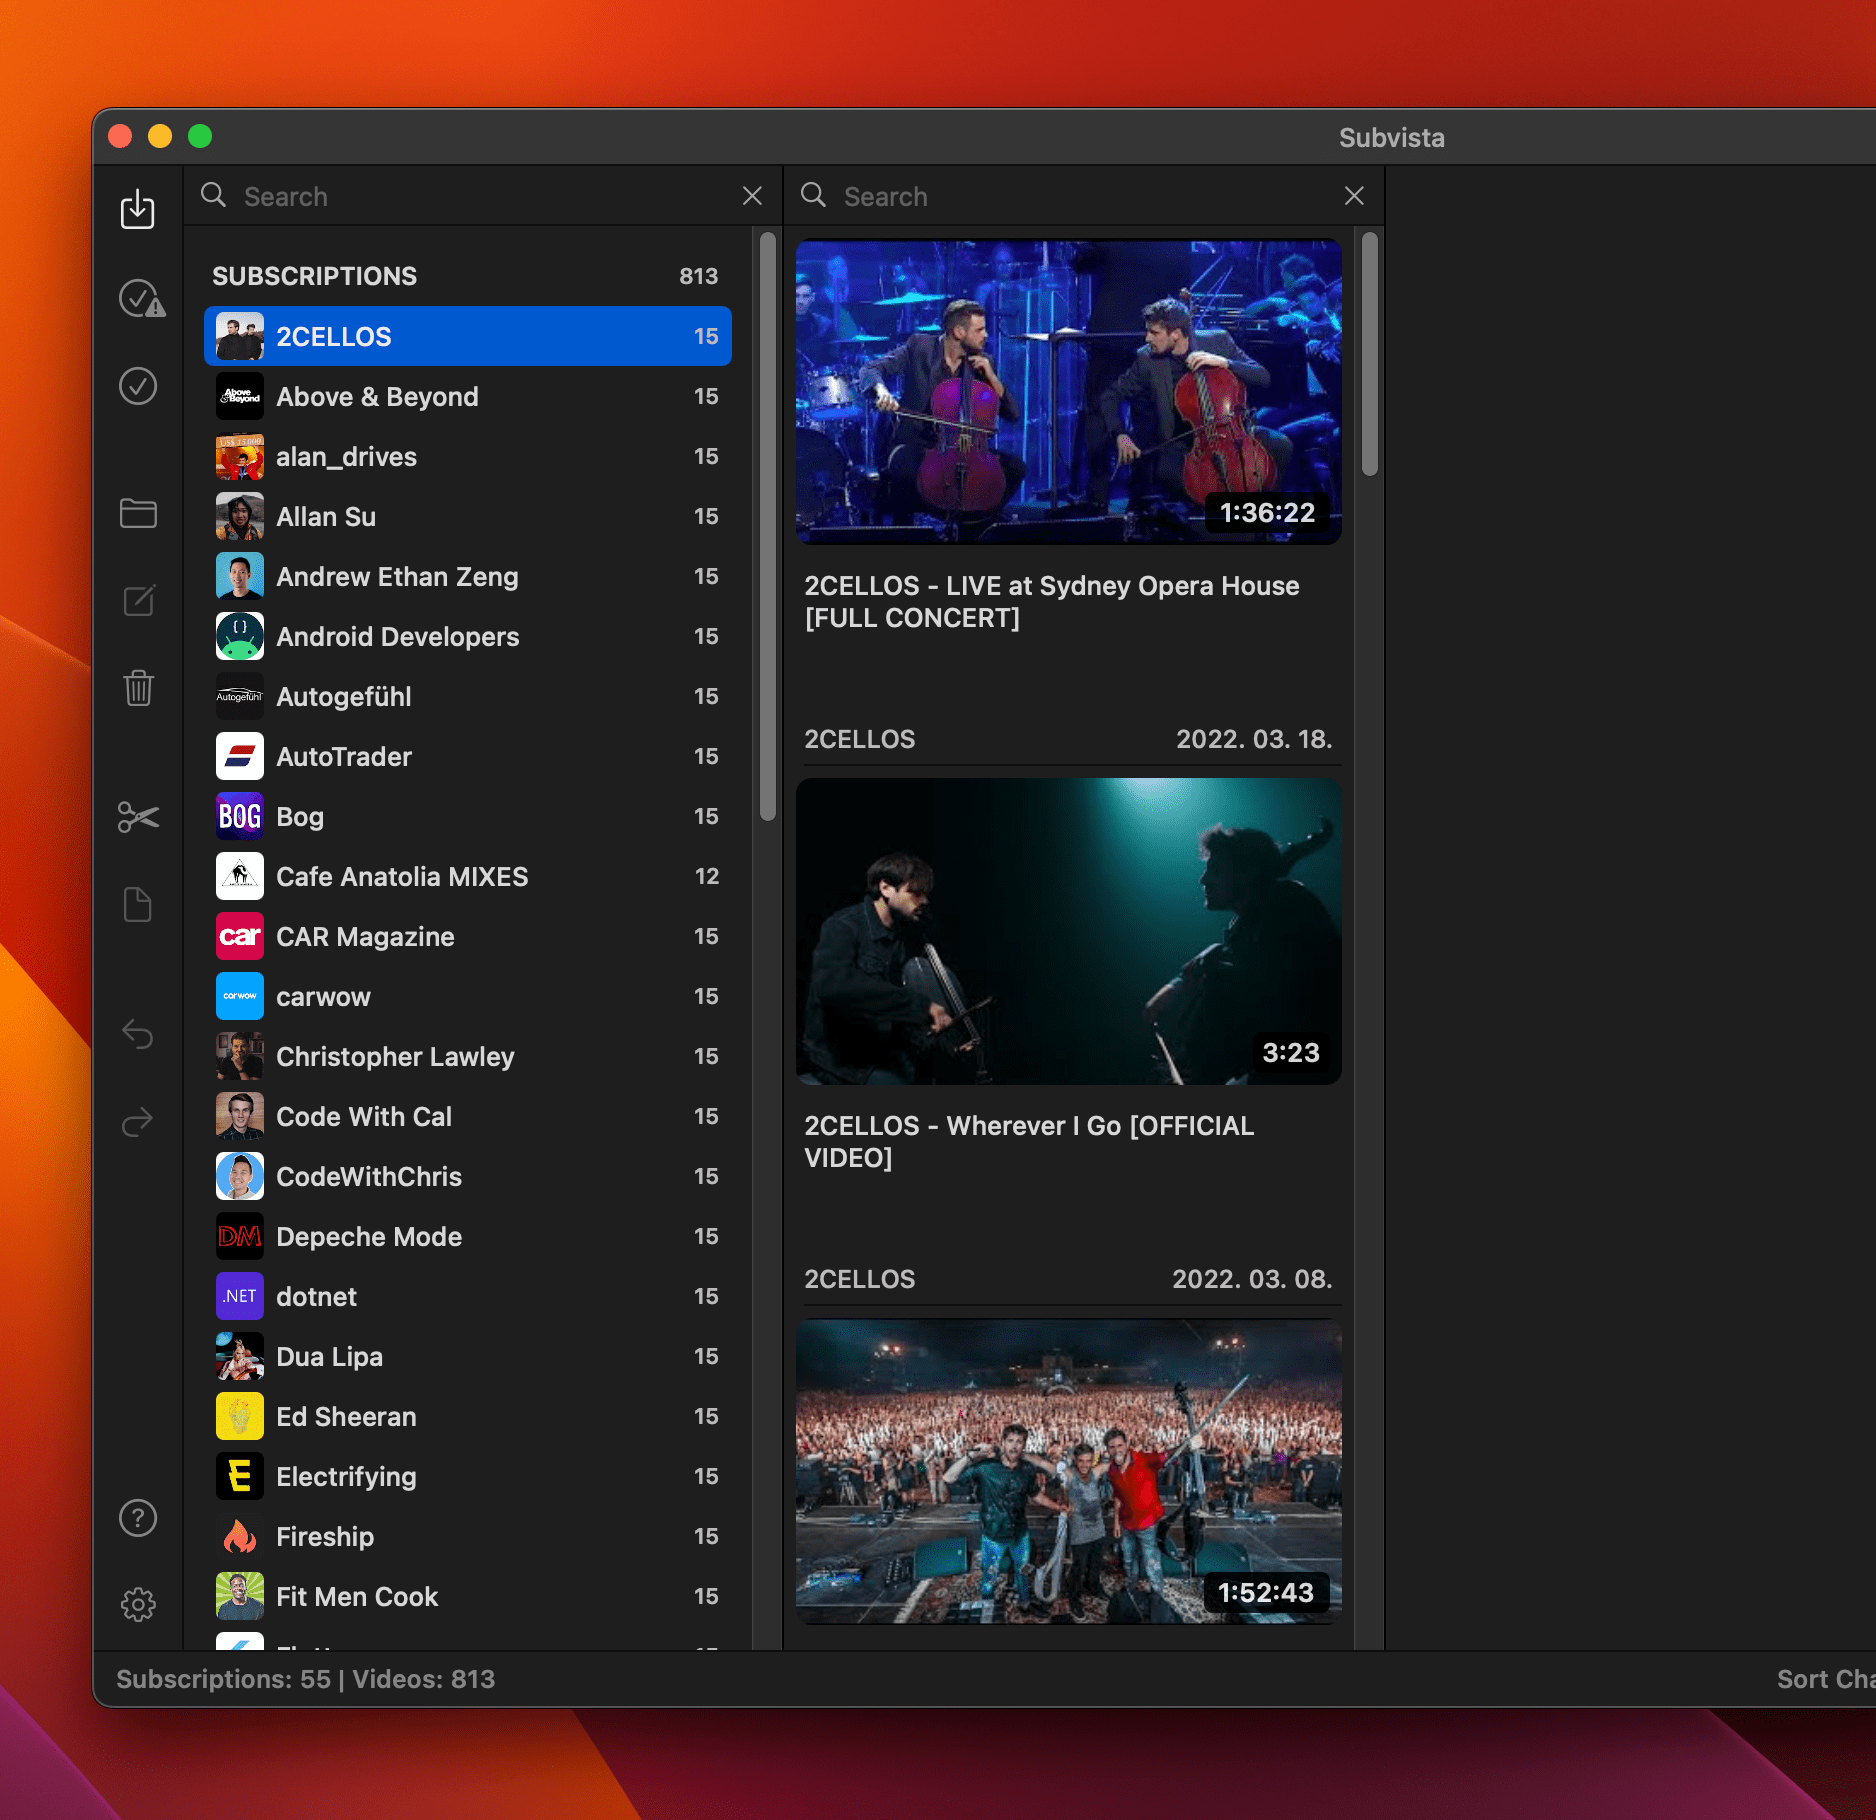This screenshot has width=1876, height=1820.
Task: Open the folder icon in the sidebar
Action: [138, 514]
